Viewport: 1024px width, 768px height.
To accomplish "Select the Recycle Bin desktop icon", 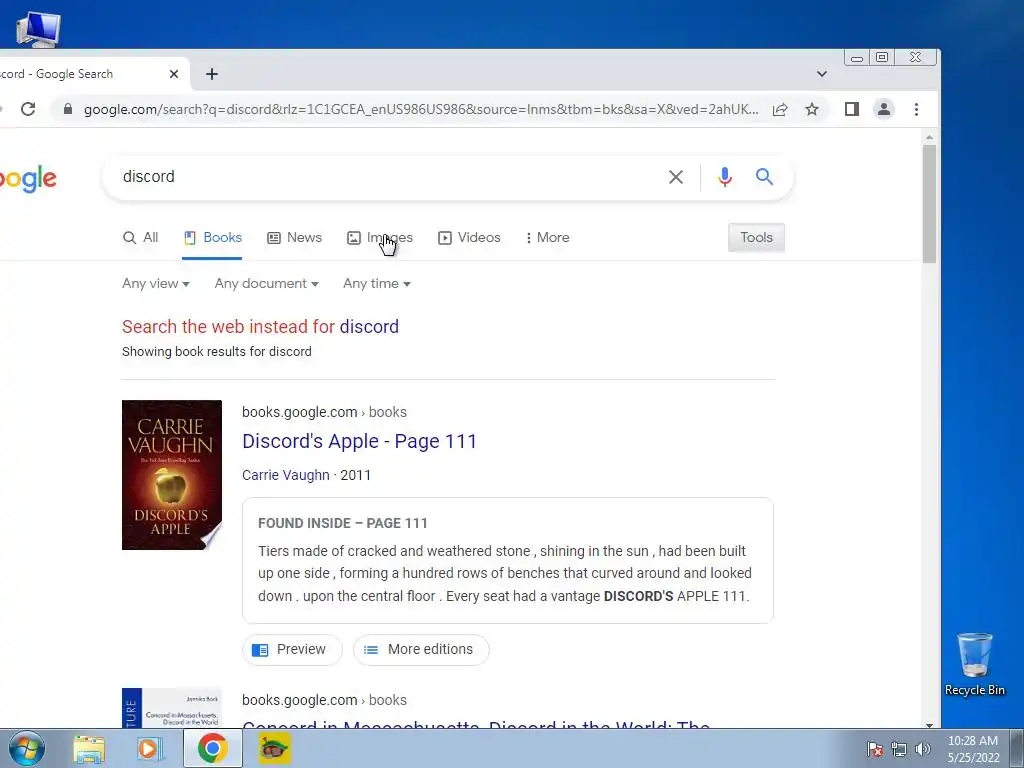I will click(974, 664).
